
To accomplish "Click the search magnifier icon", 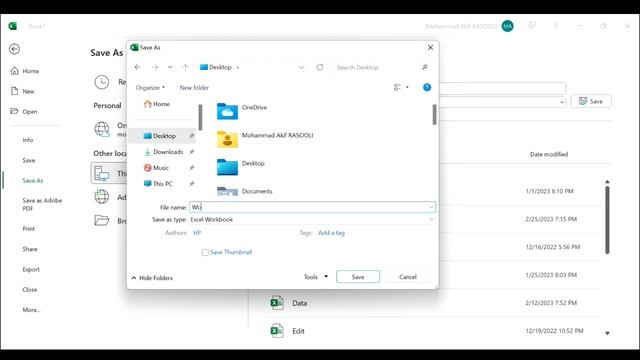I will pyautogui.click(x=425, y=67).
